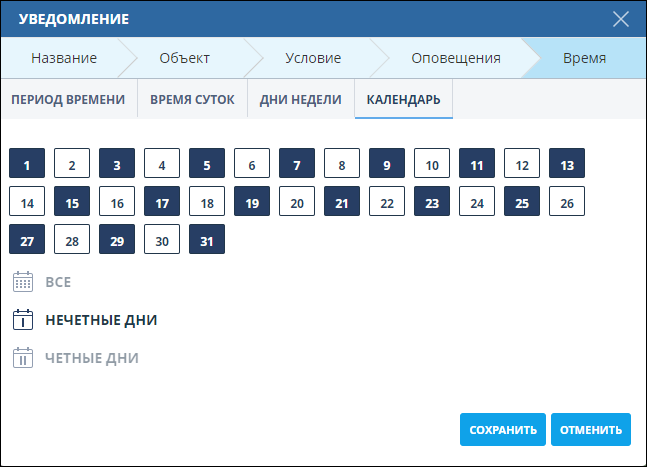Deselect day 7 in calendar
The height and width of the screenshot is (467, 647).
pyautogui.click(x=297, y=163)
